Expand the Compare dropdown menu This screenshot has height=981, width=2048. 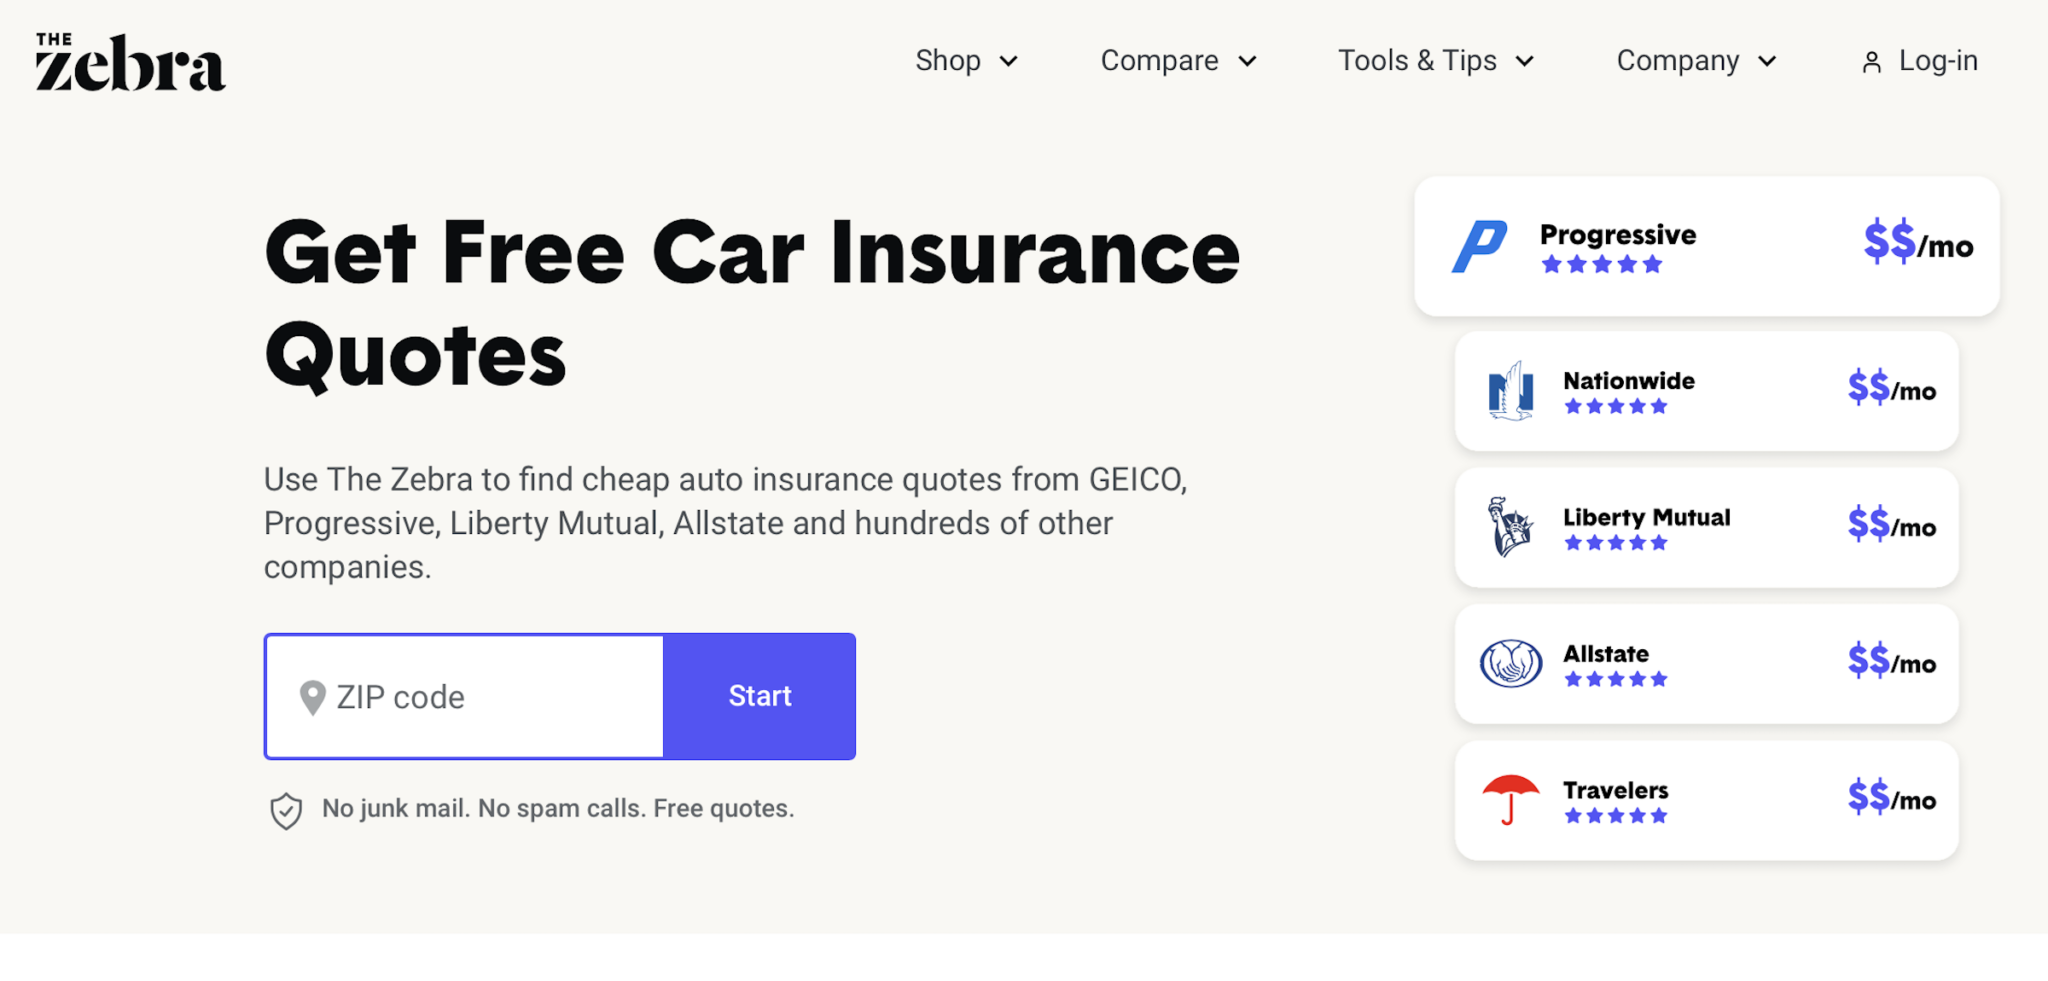1178,61
